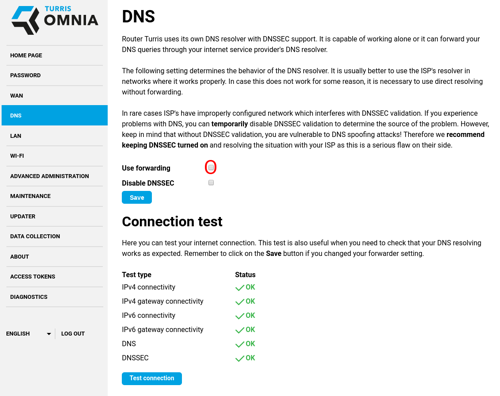
Task: Expand the English language dropdown
Action: [x=28, y=334]
